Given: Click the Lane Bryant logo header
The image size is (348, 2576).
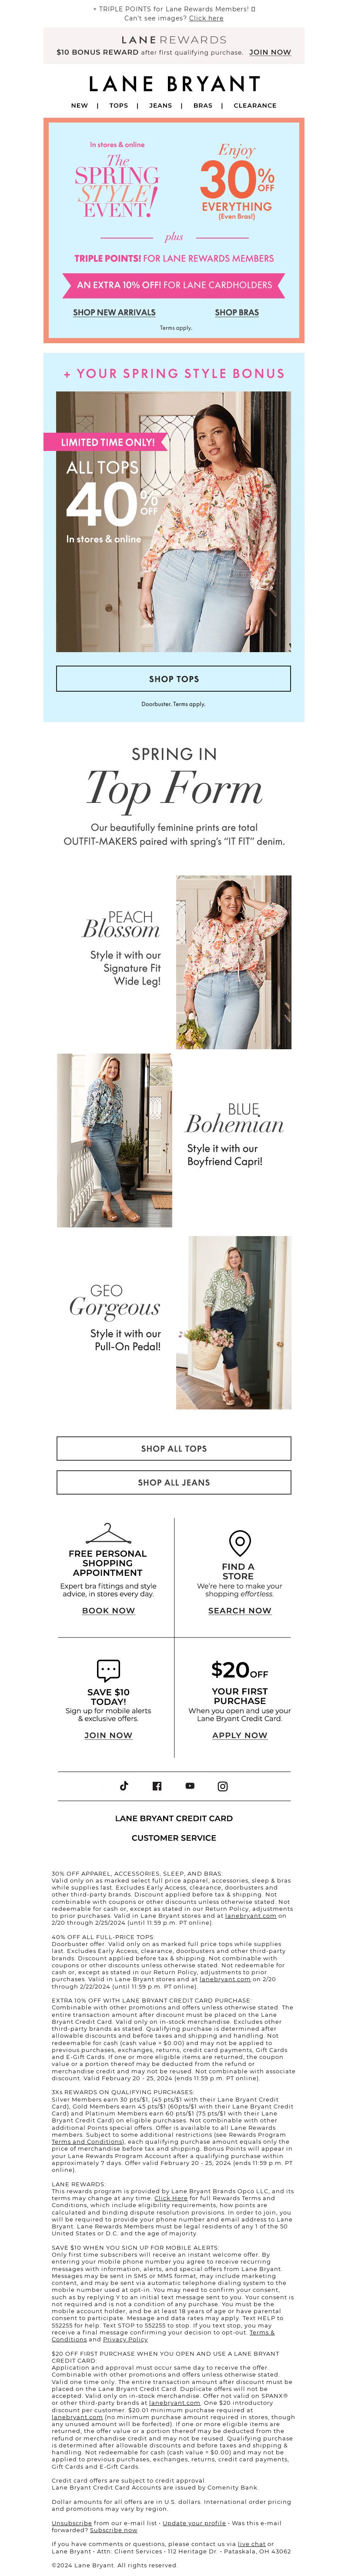Looking at the screenshot, I should tap(174, 84).
